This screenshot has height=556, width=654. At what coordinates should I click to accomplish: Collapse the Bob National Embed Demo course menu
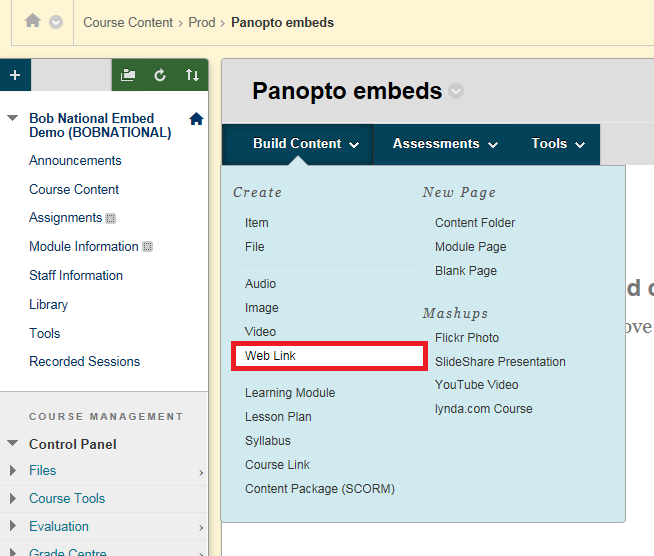tap(13, 118)
